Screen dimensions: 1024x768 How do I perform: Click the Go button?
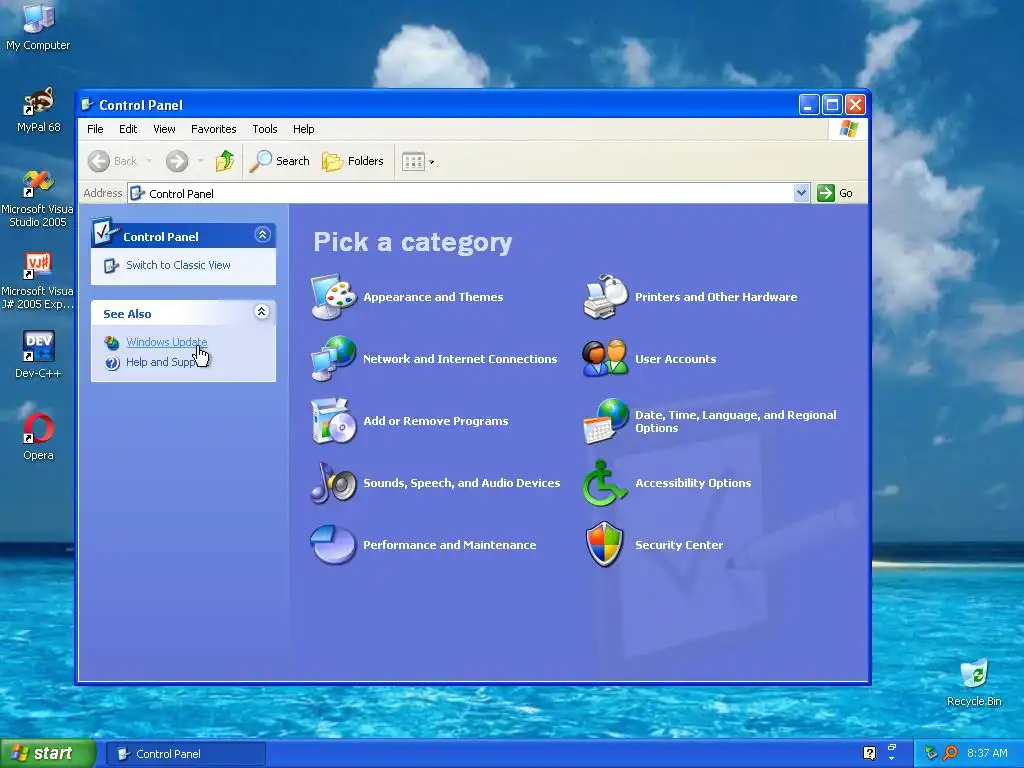tap(835, 193)
